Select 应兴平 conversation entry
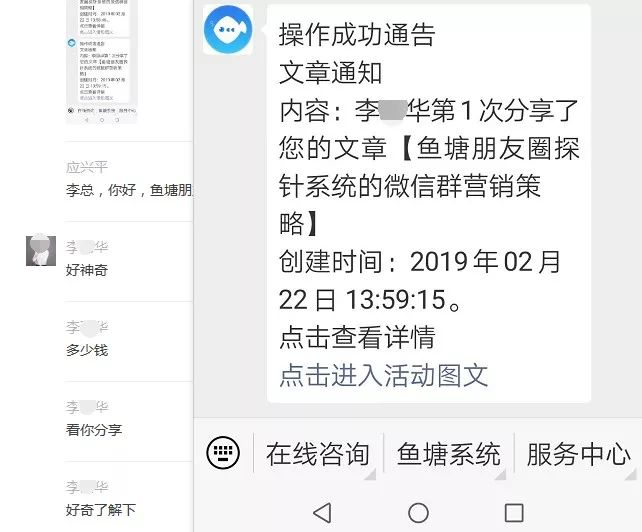Screen dimensions: 642x532 tap(129, 181)
